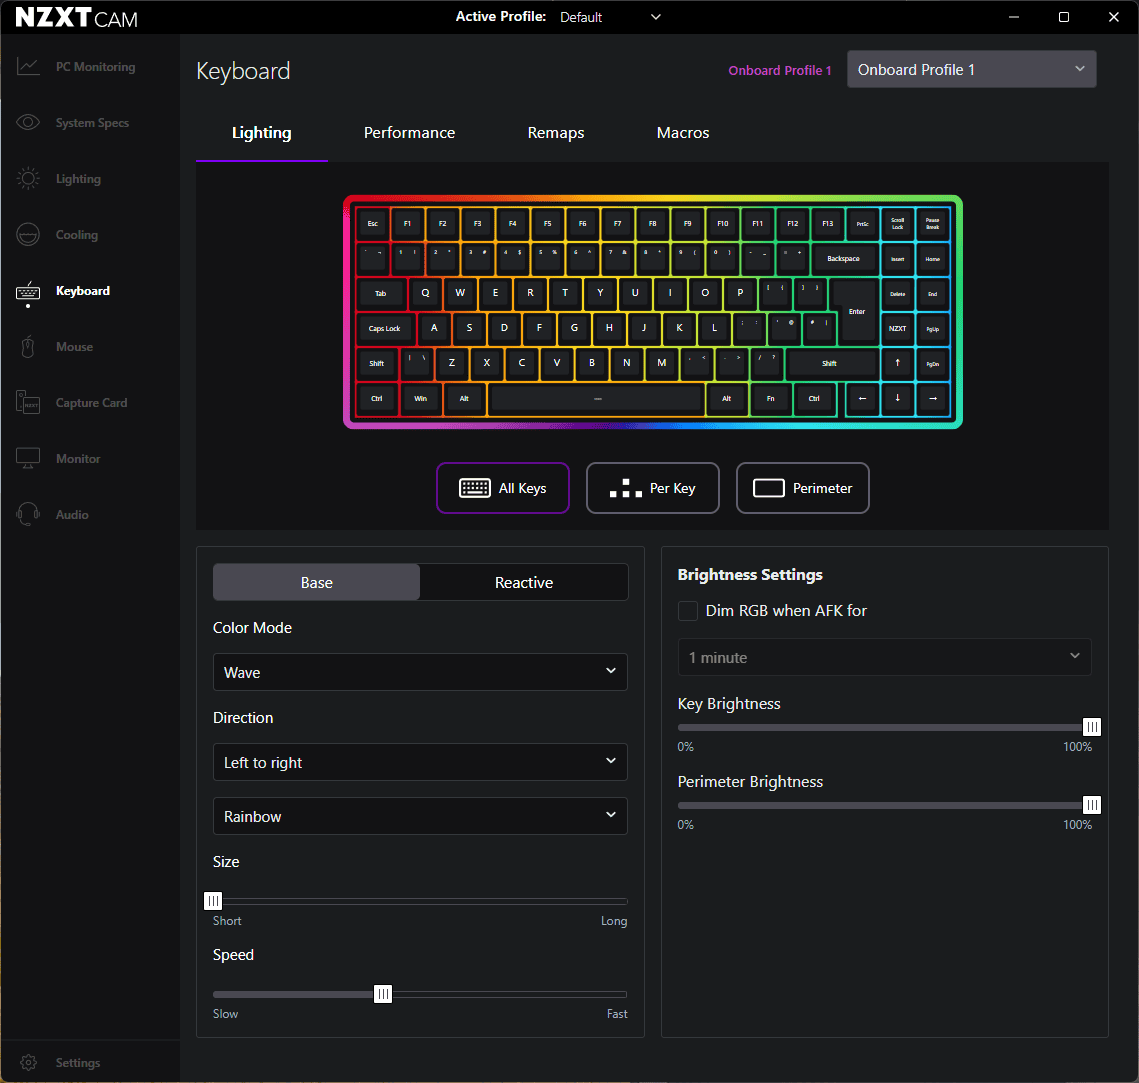Image resolution: width=1139 pixels, height=1083 pixels.
Task: Expand the Onboard Profile 1 dropdown
Action: click(x=971, y=70)
